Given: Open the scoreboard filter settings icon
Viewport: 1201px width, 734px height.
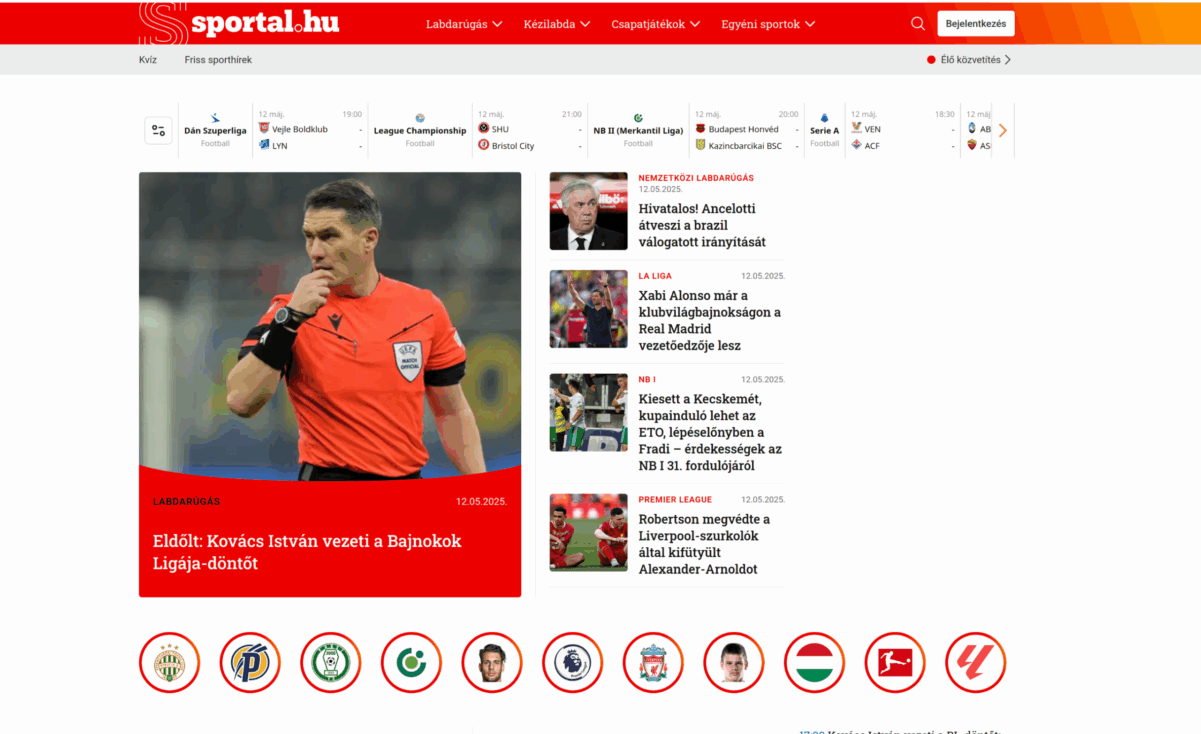Looking at the screenshot, I should pos(158,131).
